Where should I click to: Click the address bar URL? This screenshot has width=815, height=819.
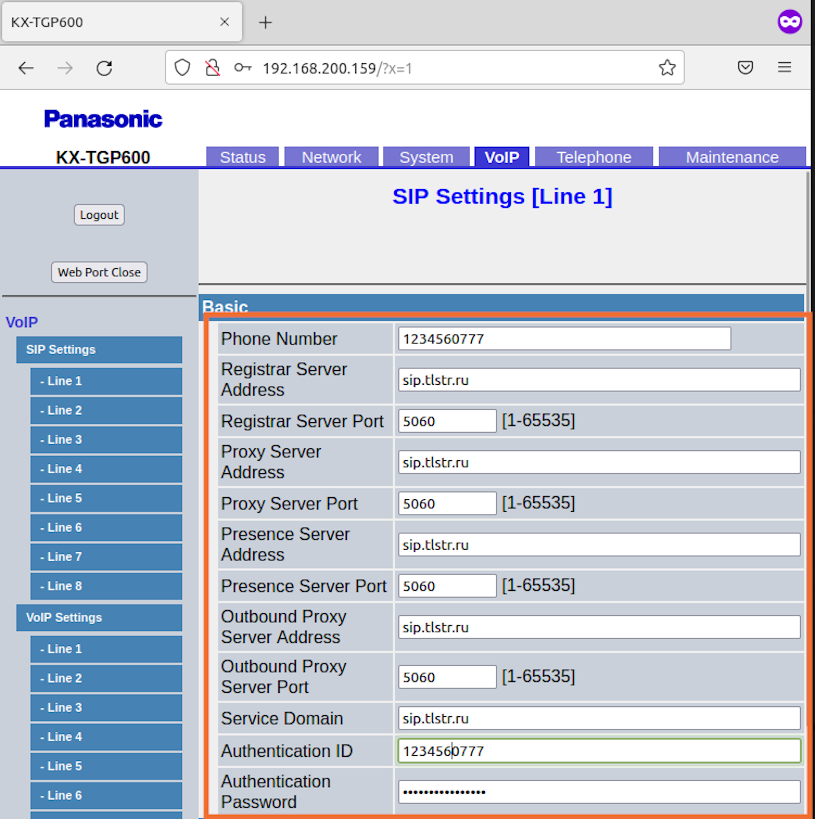pyautogui.click(x=337, y=68)
